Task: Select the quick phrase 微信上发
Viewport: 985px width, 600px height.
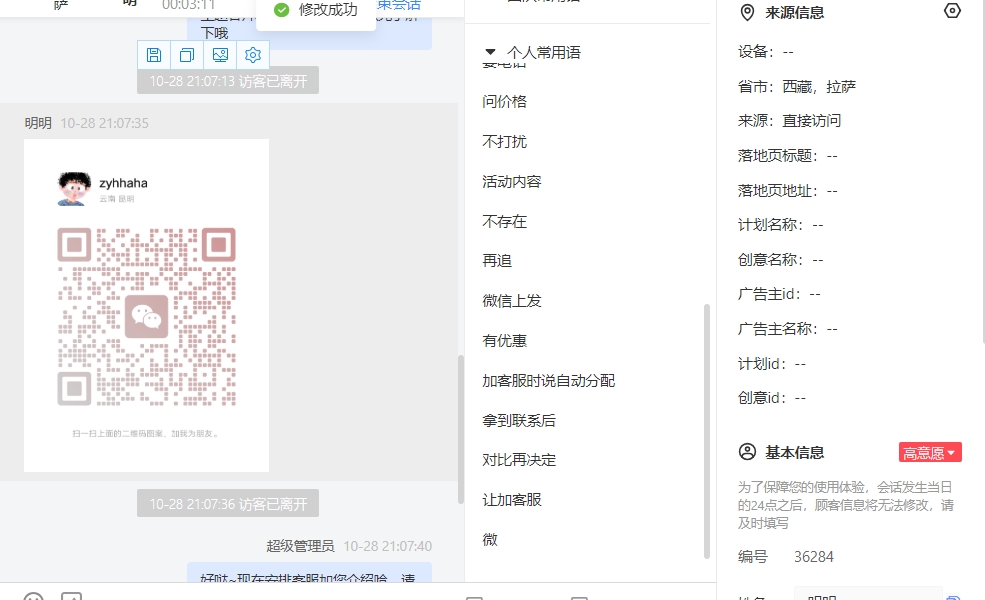Action: point(511,301)
